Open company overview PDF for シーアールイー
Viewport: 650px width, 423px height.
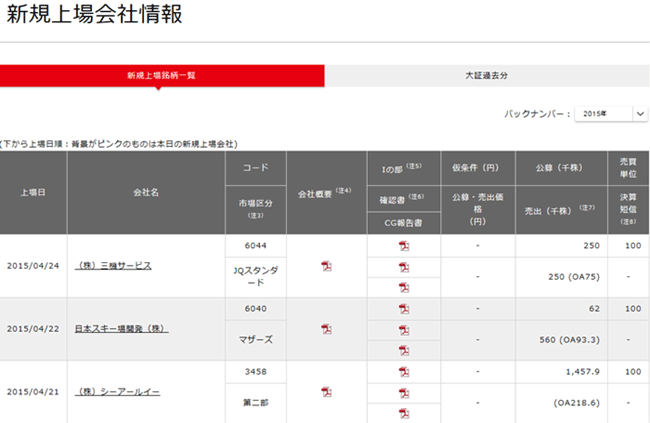pos(326,392)
